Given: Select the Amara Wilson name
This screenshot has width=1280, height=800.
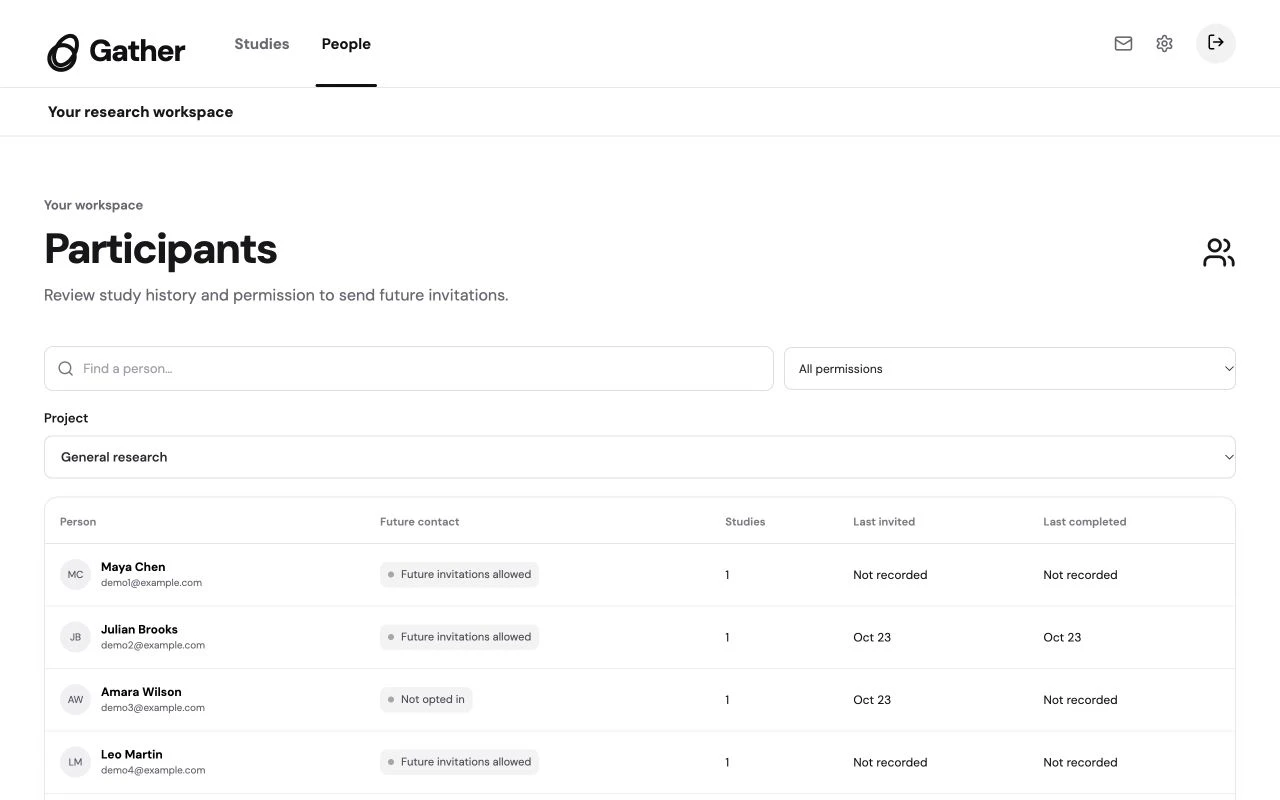Looking at the screenshot, I should 141,692.
